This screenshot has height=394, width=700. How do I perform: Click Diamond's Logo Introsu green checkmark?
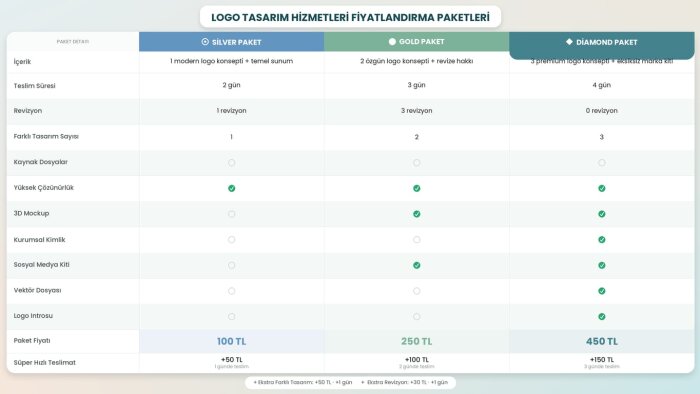click(602, 317)
